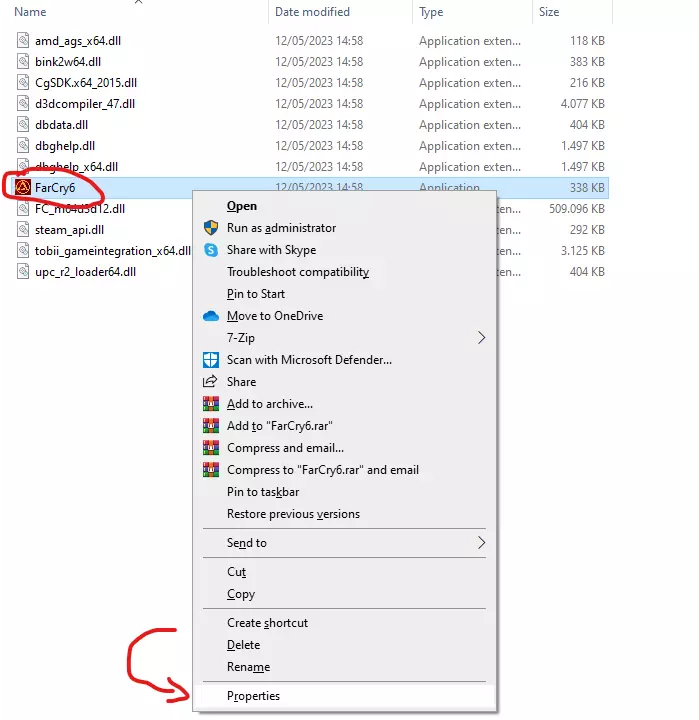Click the steam_api.dll file icon

click(x=23, y=230)
